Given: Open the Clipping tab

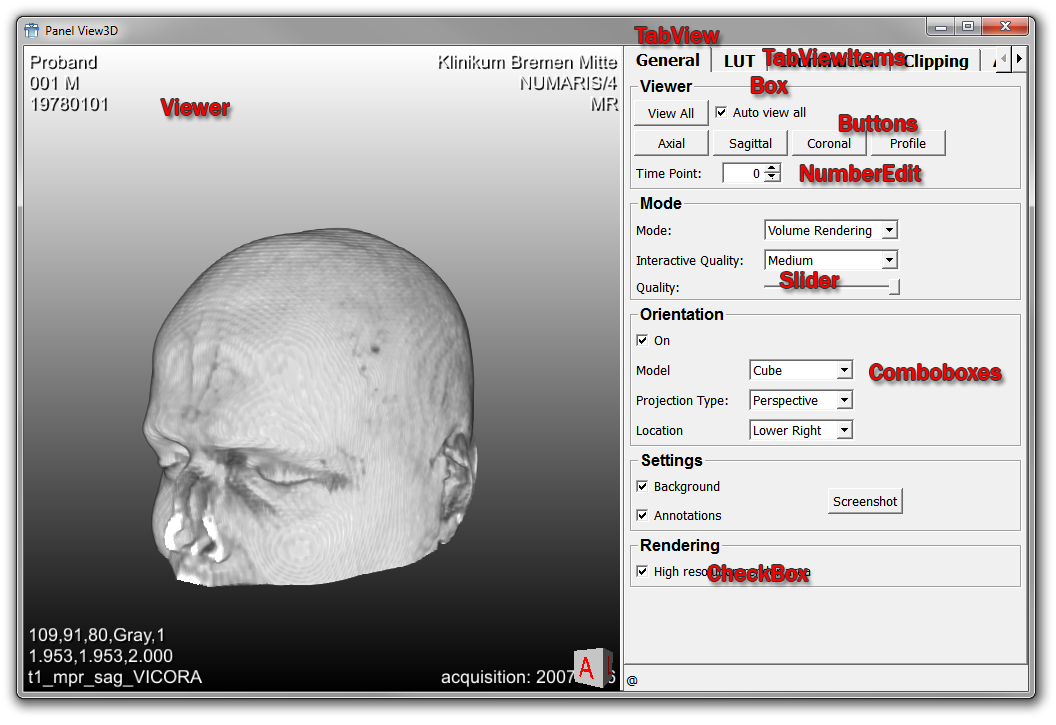Looking at the screenshot, I should pos(935,61).
